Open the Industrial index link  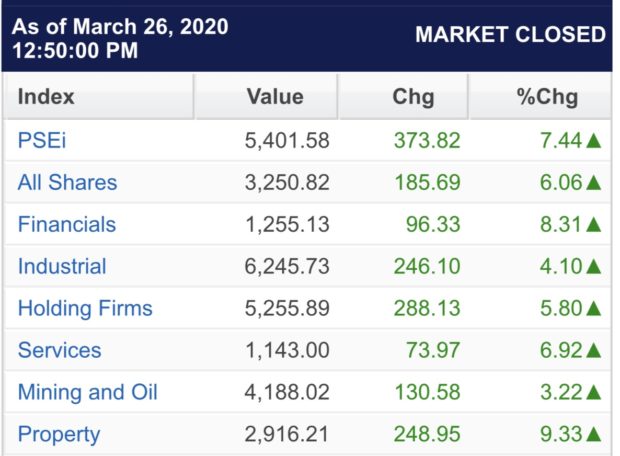[62, 266]
